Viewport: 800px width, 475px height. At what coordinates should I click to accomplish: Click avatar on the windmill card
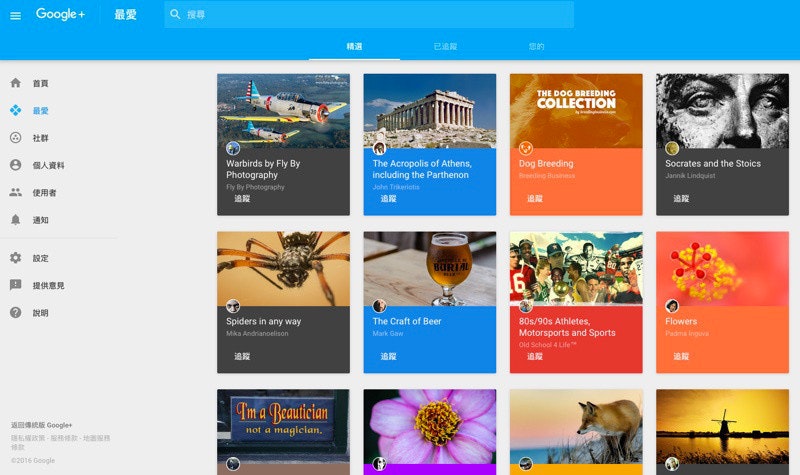672,464
